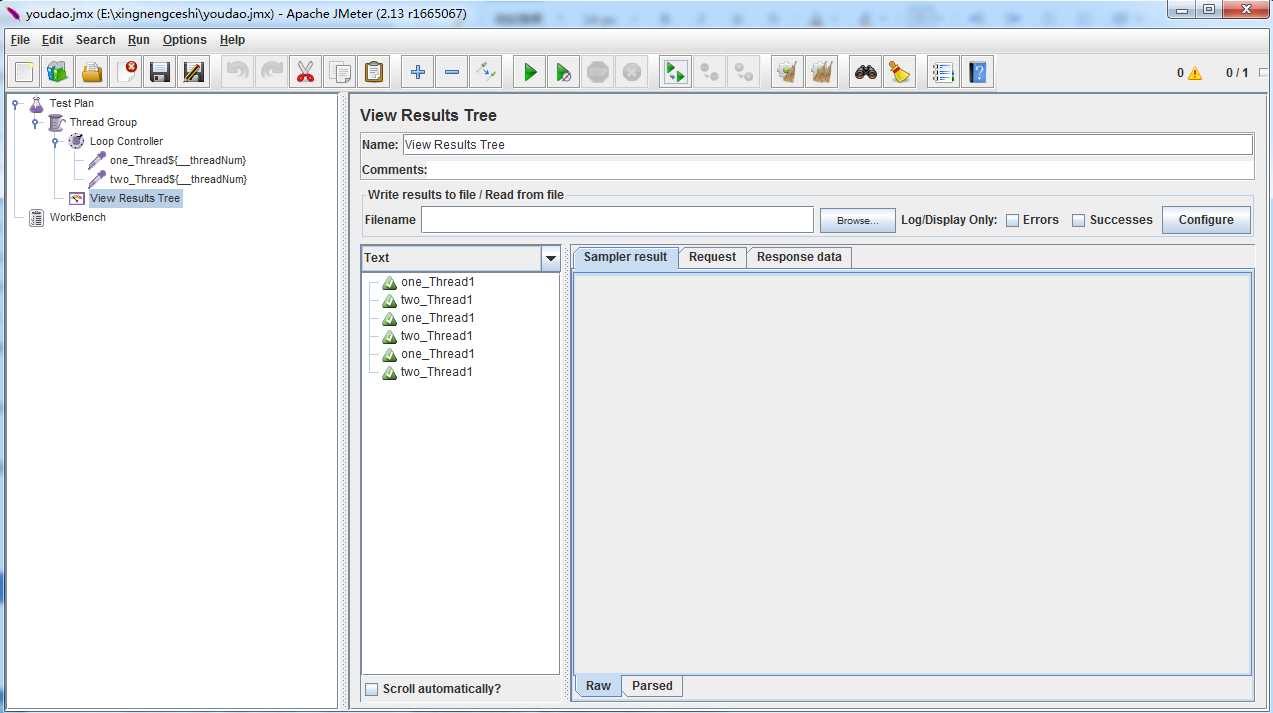Open the Text renderer dropdown

(550, 258)
